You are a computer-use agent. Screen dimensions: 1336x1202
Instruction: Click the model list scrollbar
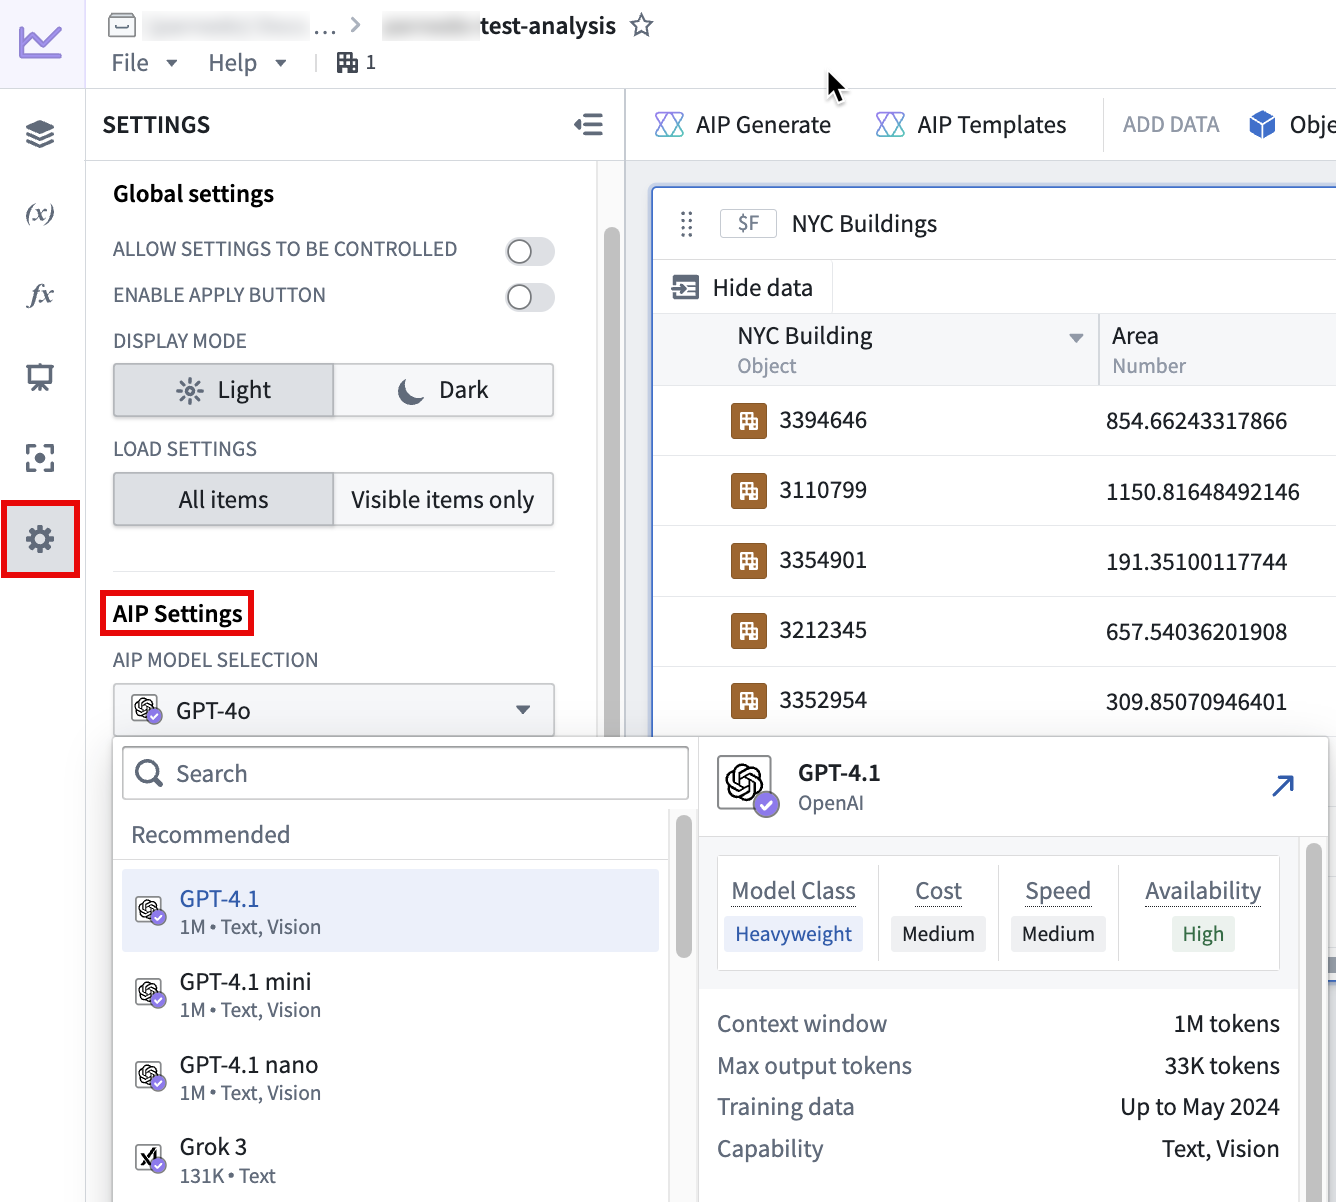point(684,887)
